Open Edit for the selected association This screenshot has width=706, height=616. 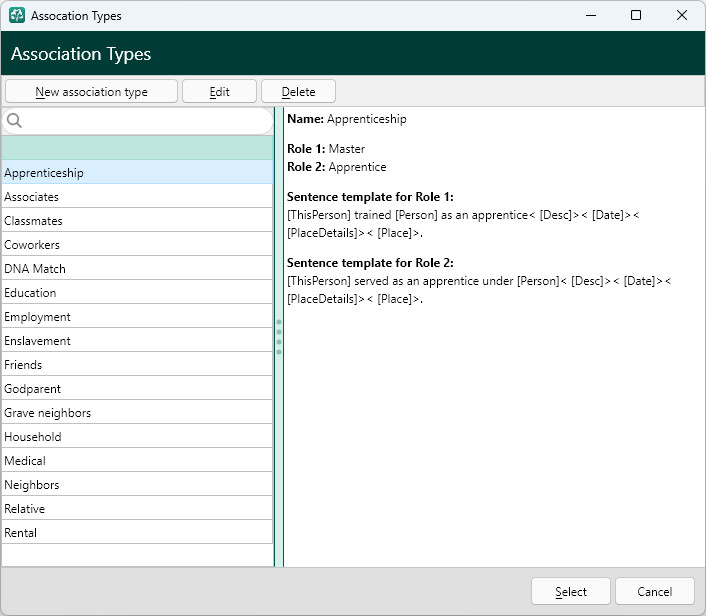(219, 91)
